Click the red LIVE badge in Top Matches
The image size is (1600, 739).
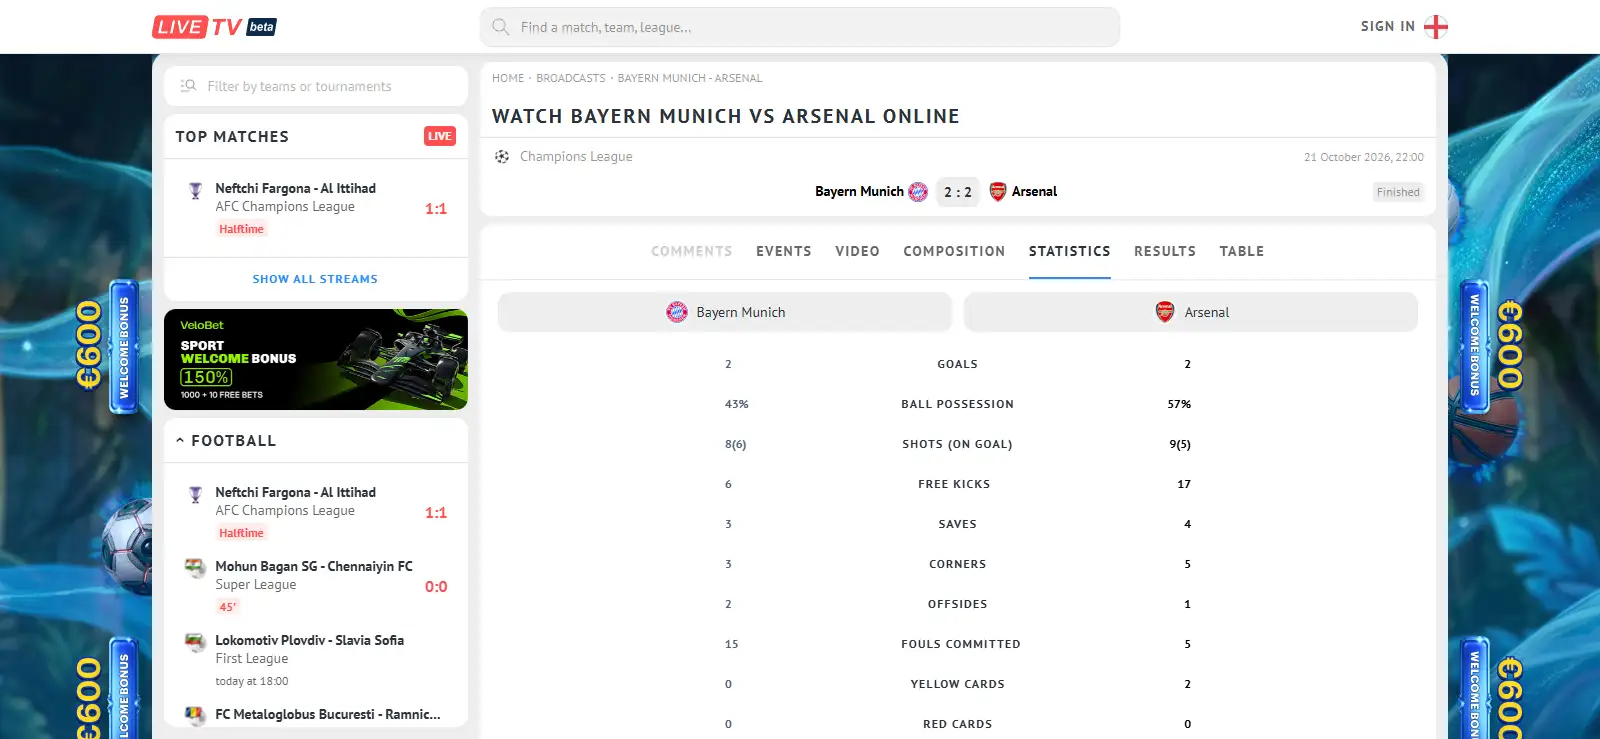click(x=440, y=136)
